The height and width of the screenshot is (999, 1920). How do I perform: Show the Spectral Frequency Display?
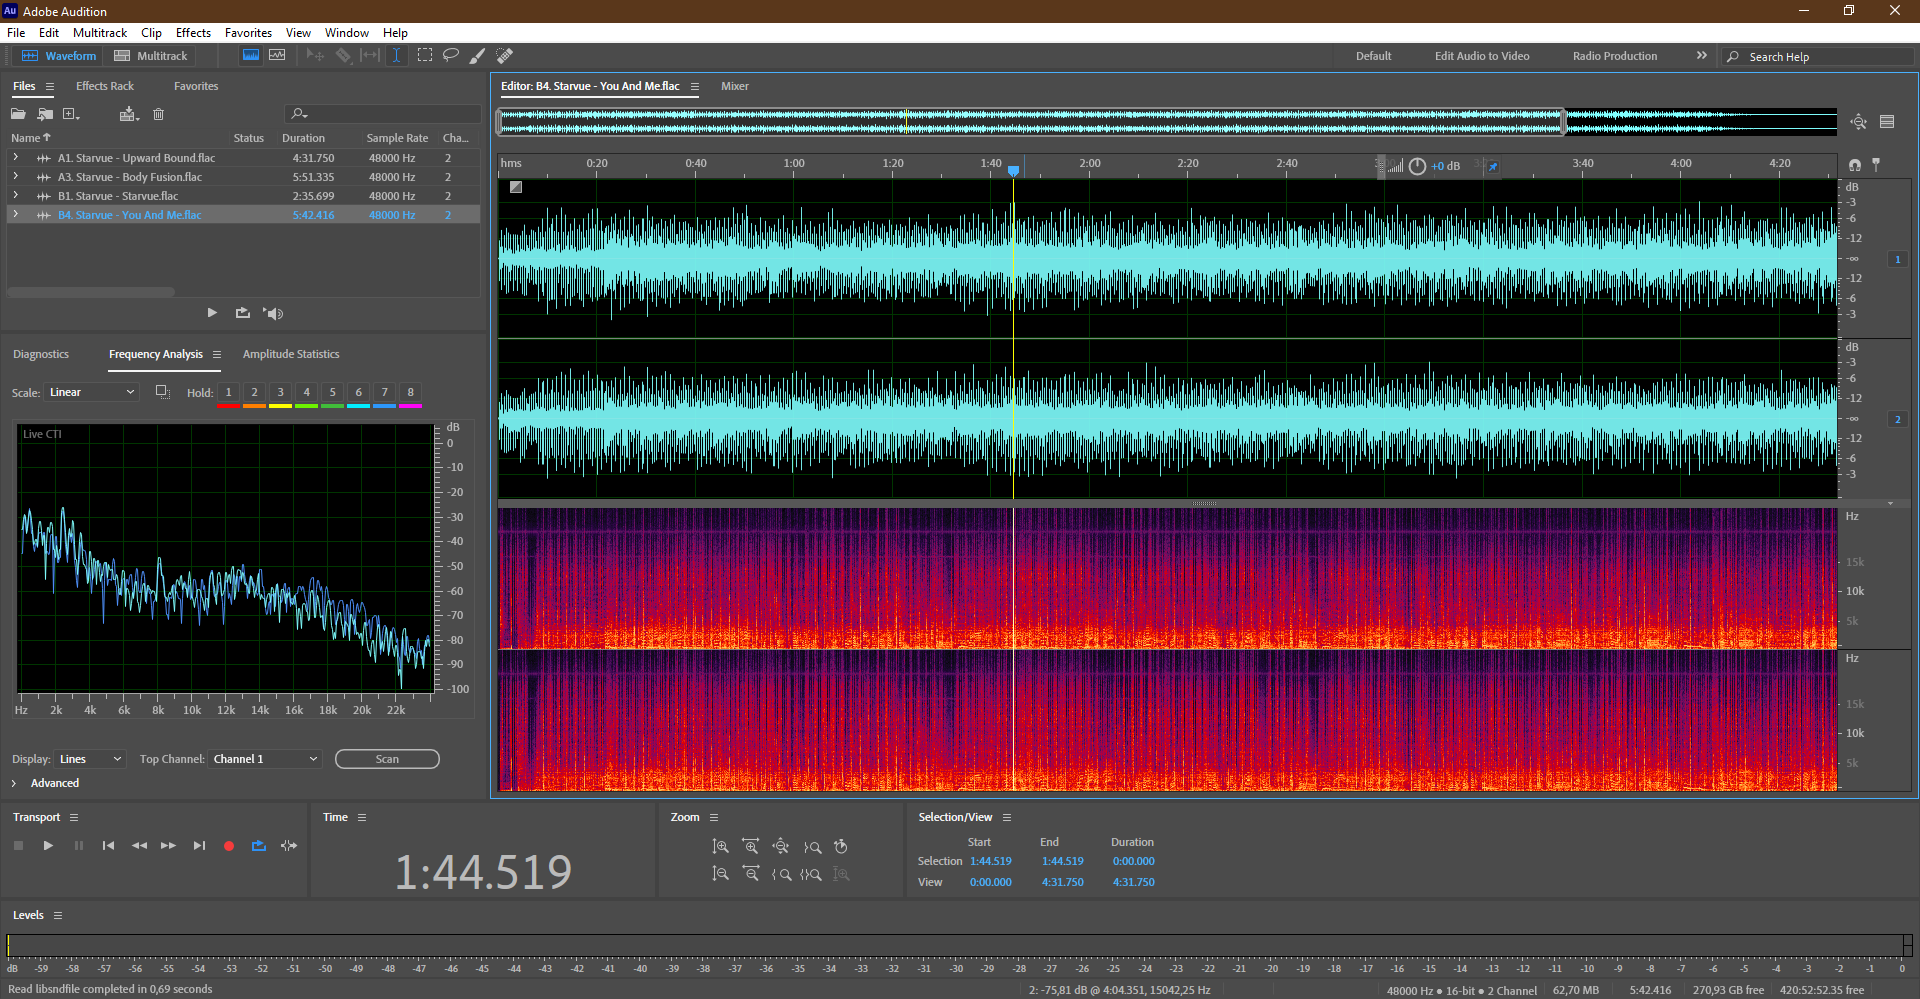251,55
